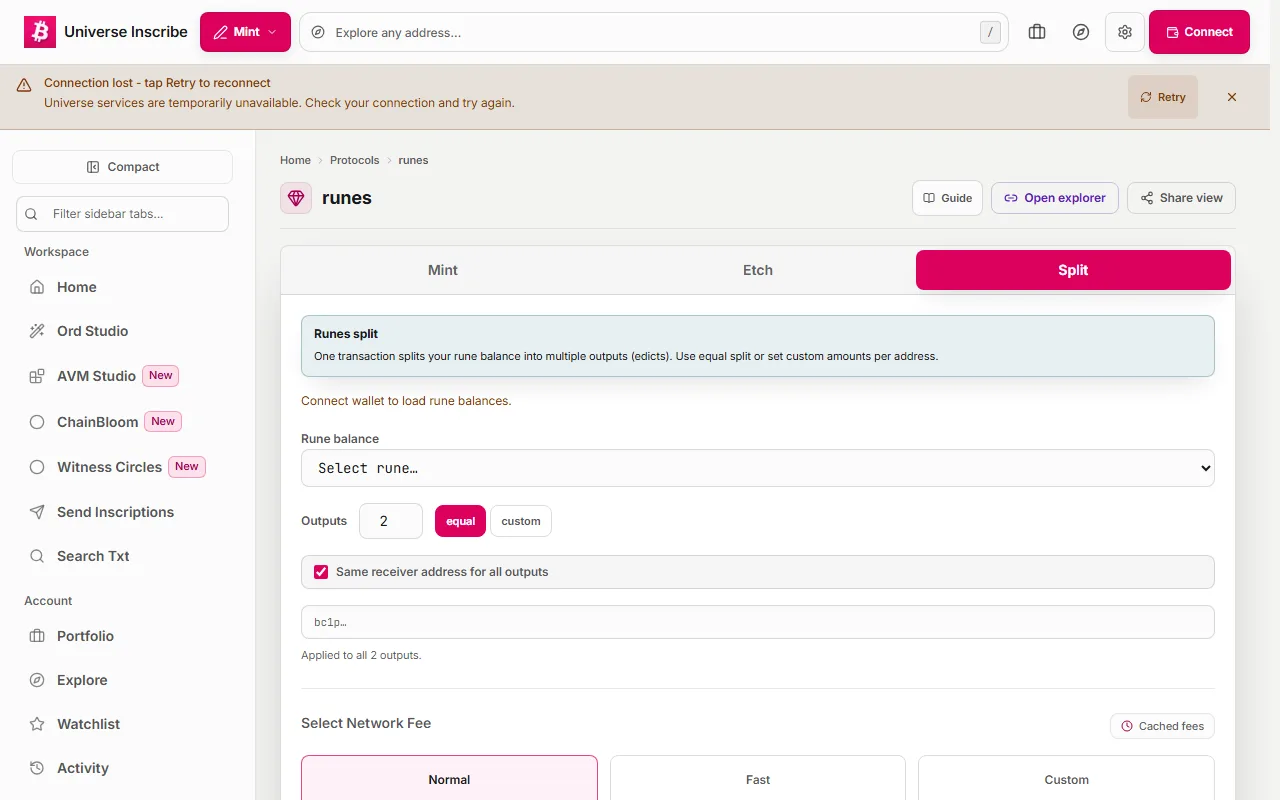
Task: Click the runes gem icon beside title
Action: coord(296,198)
